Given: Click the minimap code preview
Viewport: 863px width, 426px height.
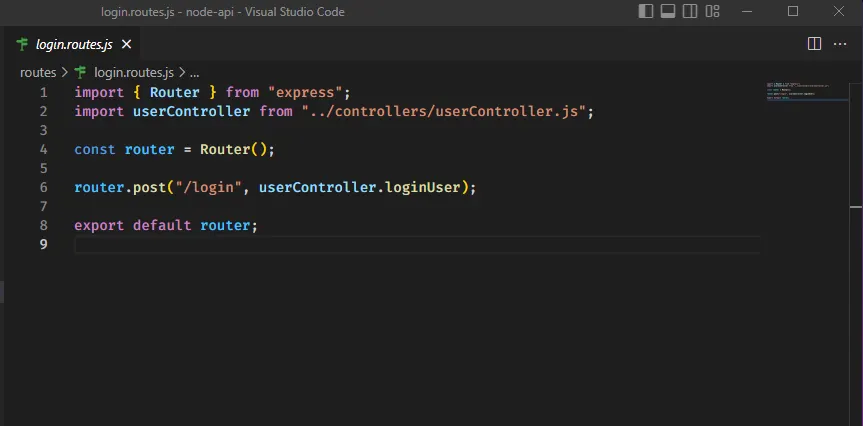Looking at the screenshot, I should pyautogui.click(x=806, y=91).
